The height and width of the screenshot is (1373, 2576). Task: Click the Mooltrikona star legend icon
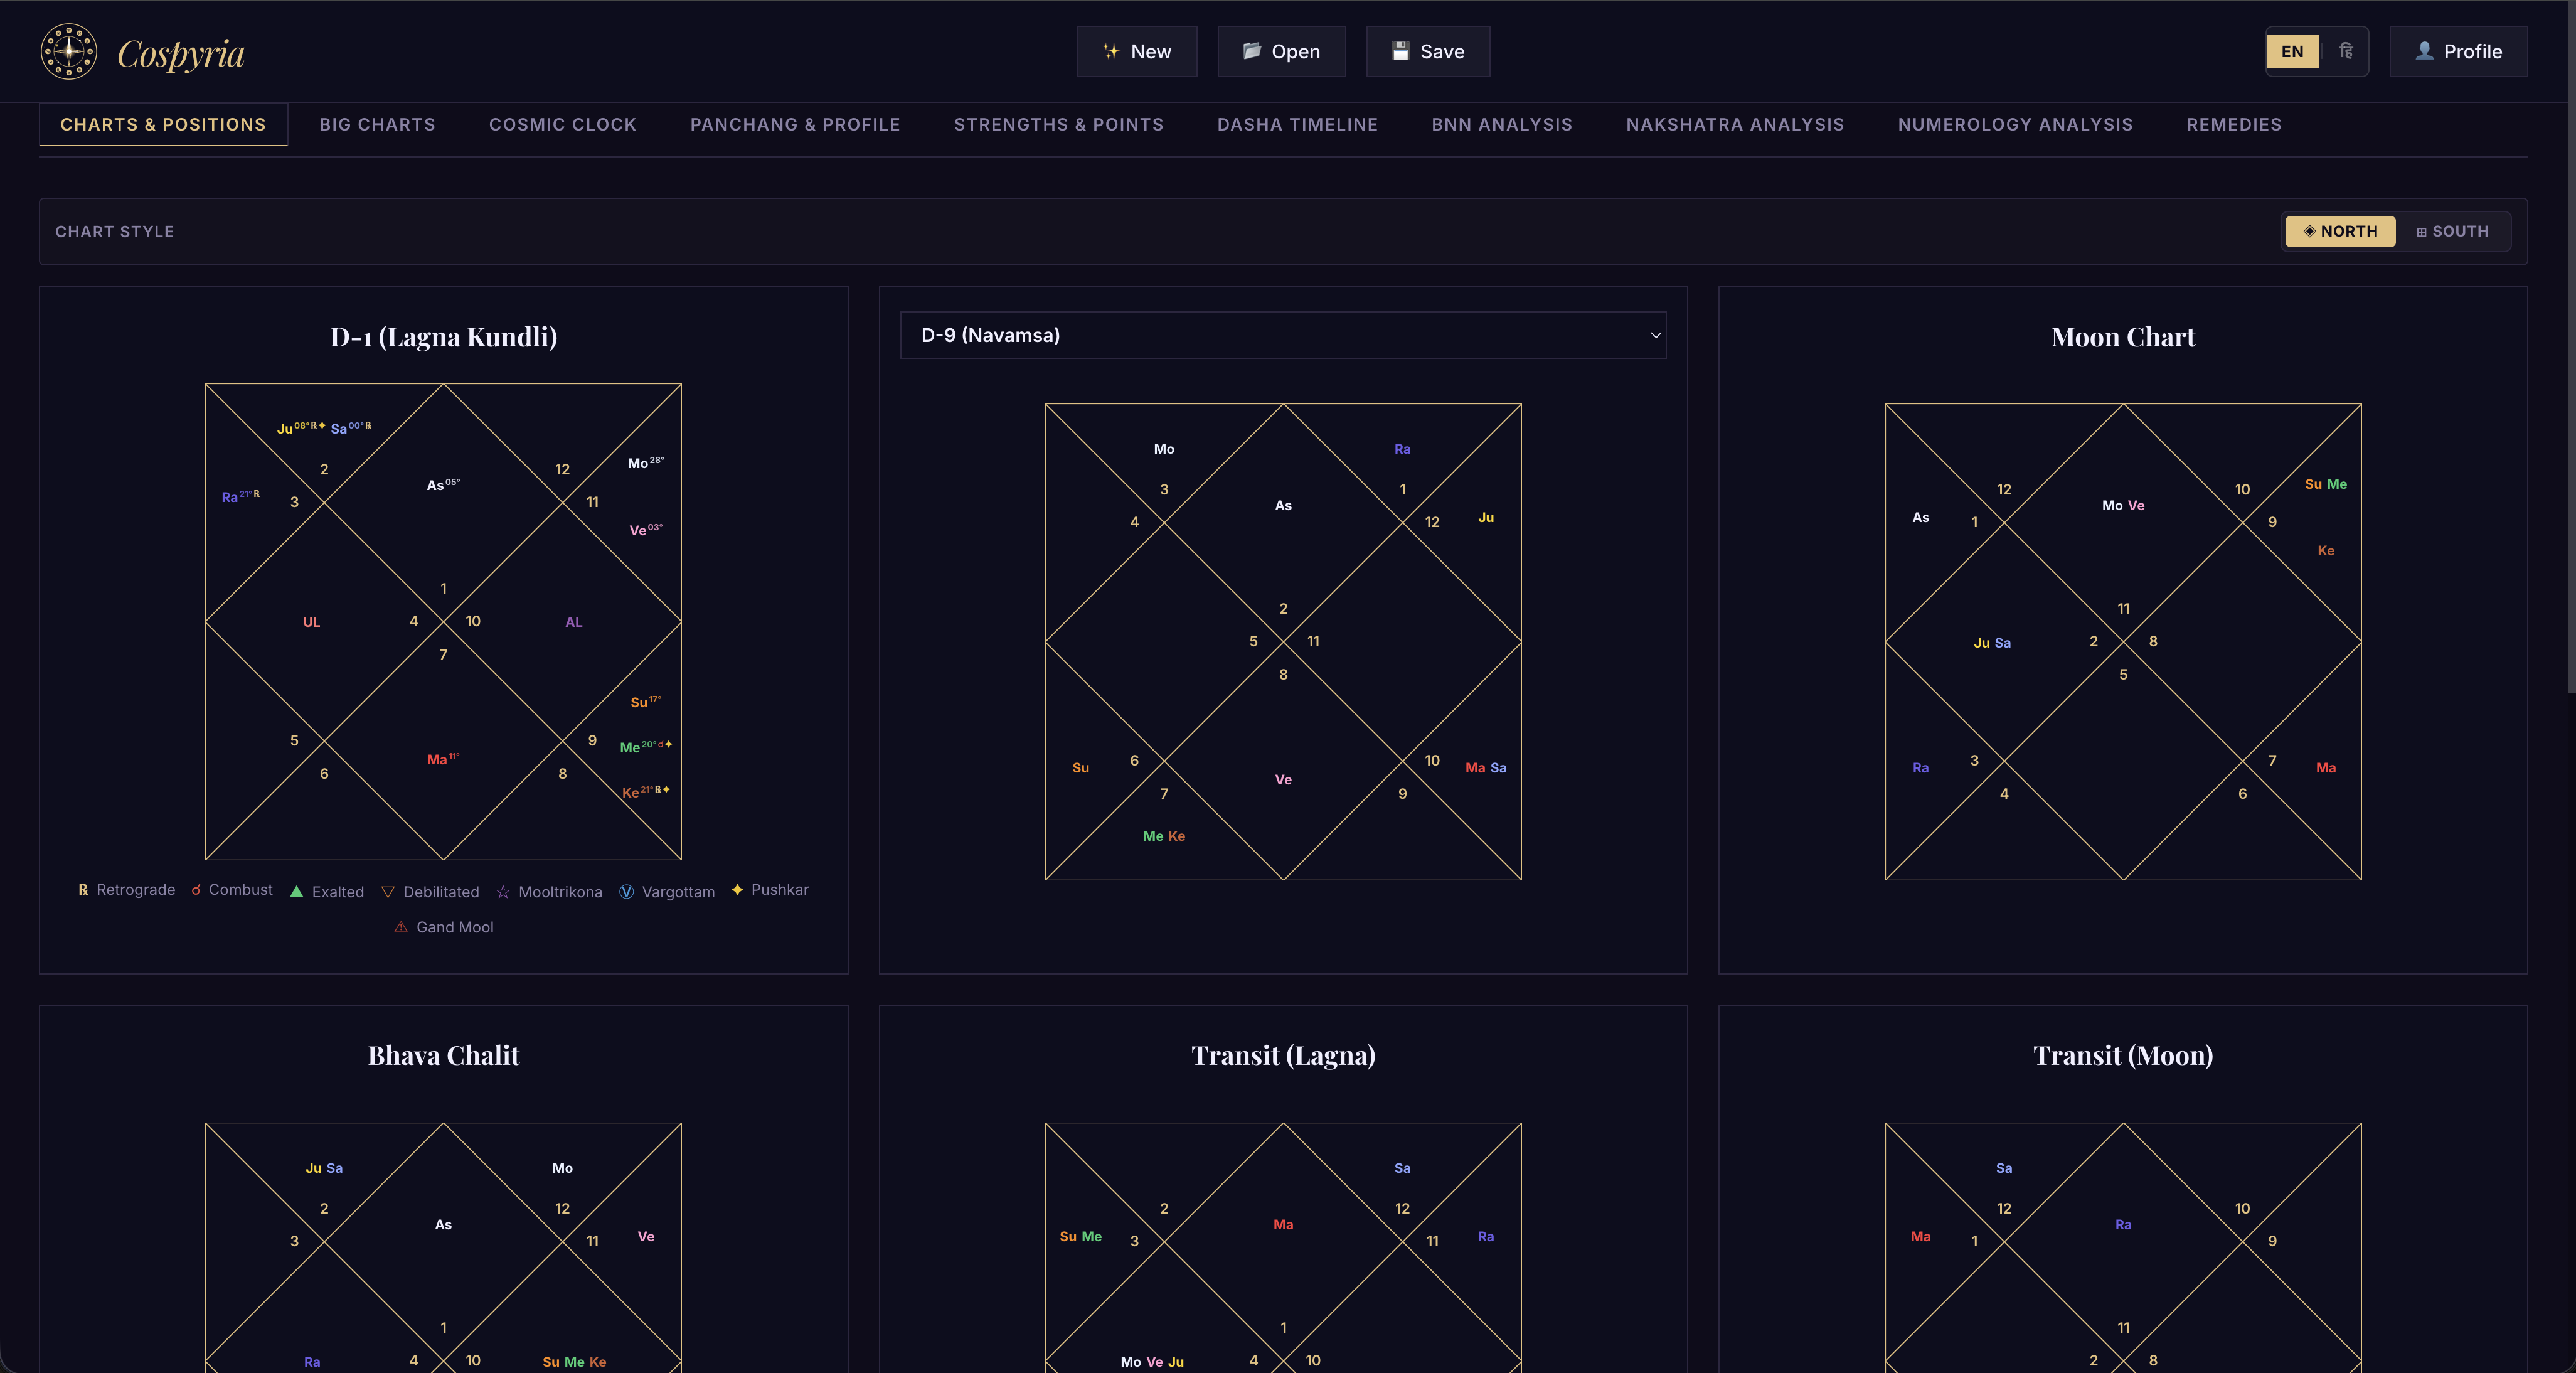click(x=503, y=892)
